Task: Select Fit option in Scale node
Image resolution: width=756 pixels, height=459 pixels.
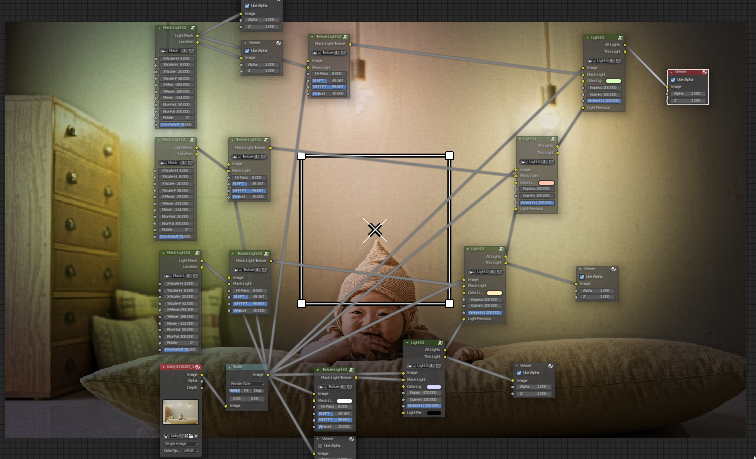Action: 246,391
